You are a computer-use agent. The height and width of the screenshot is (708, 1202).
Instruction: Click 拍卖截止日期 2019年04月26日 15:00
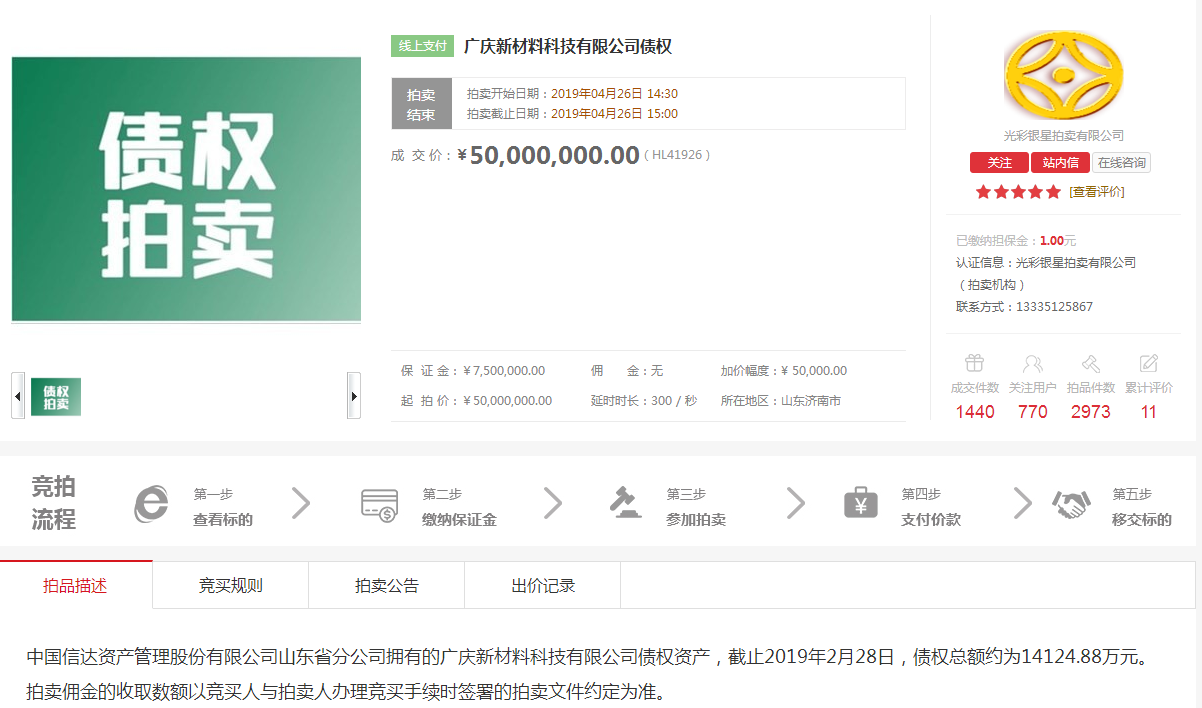[572, 113]
